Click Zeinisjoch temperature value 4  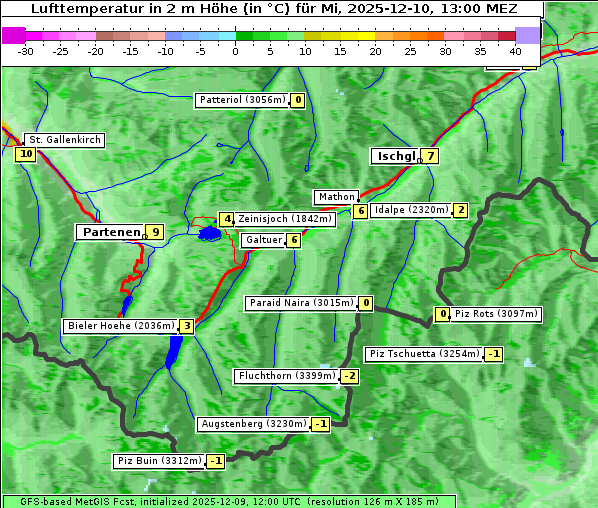click(x=226, y=219)
